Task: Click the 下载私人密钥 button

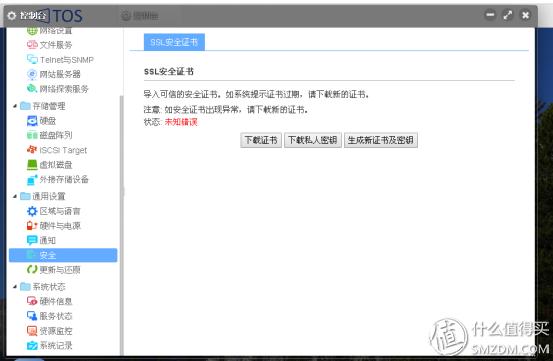Action: click(313, 140)
